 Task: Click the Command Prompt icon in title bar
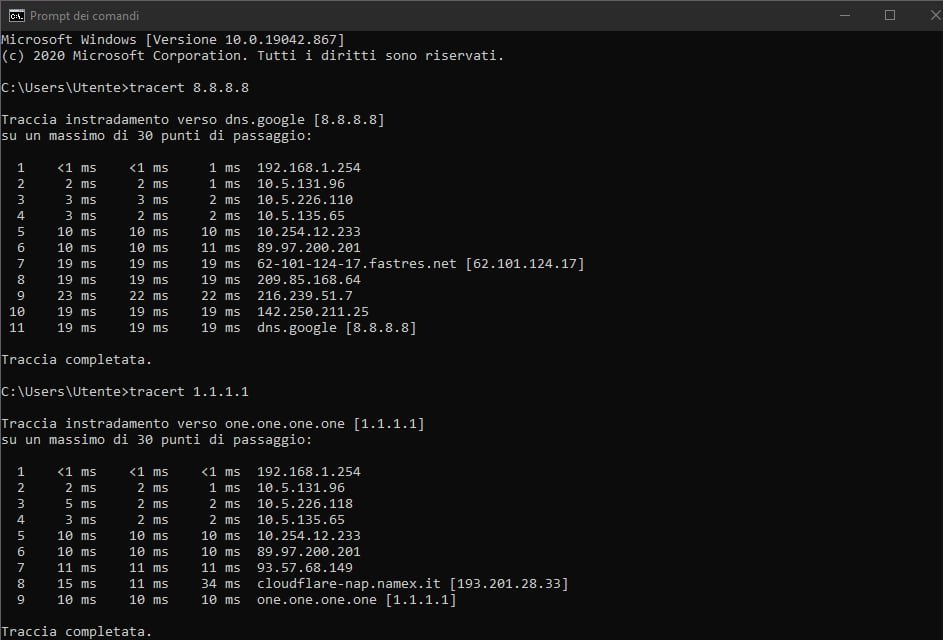[16, 16]
